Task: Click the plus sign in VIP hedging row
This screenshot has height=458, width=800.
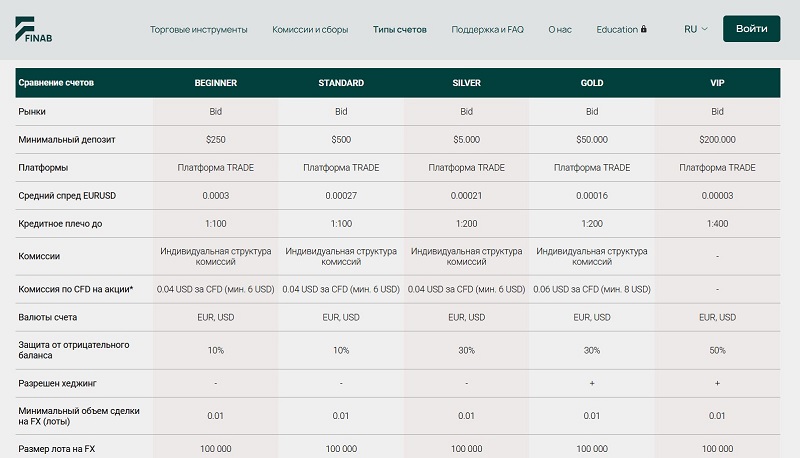Action: pos(717,383)
